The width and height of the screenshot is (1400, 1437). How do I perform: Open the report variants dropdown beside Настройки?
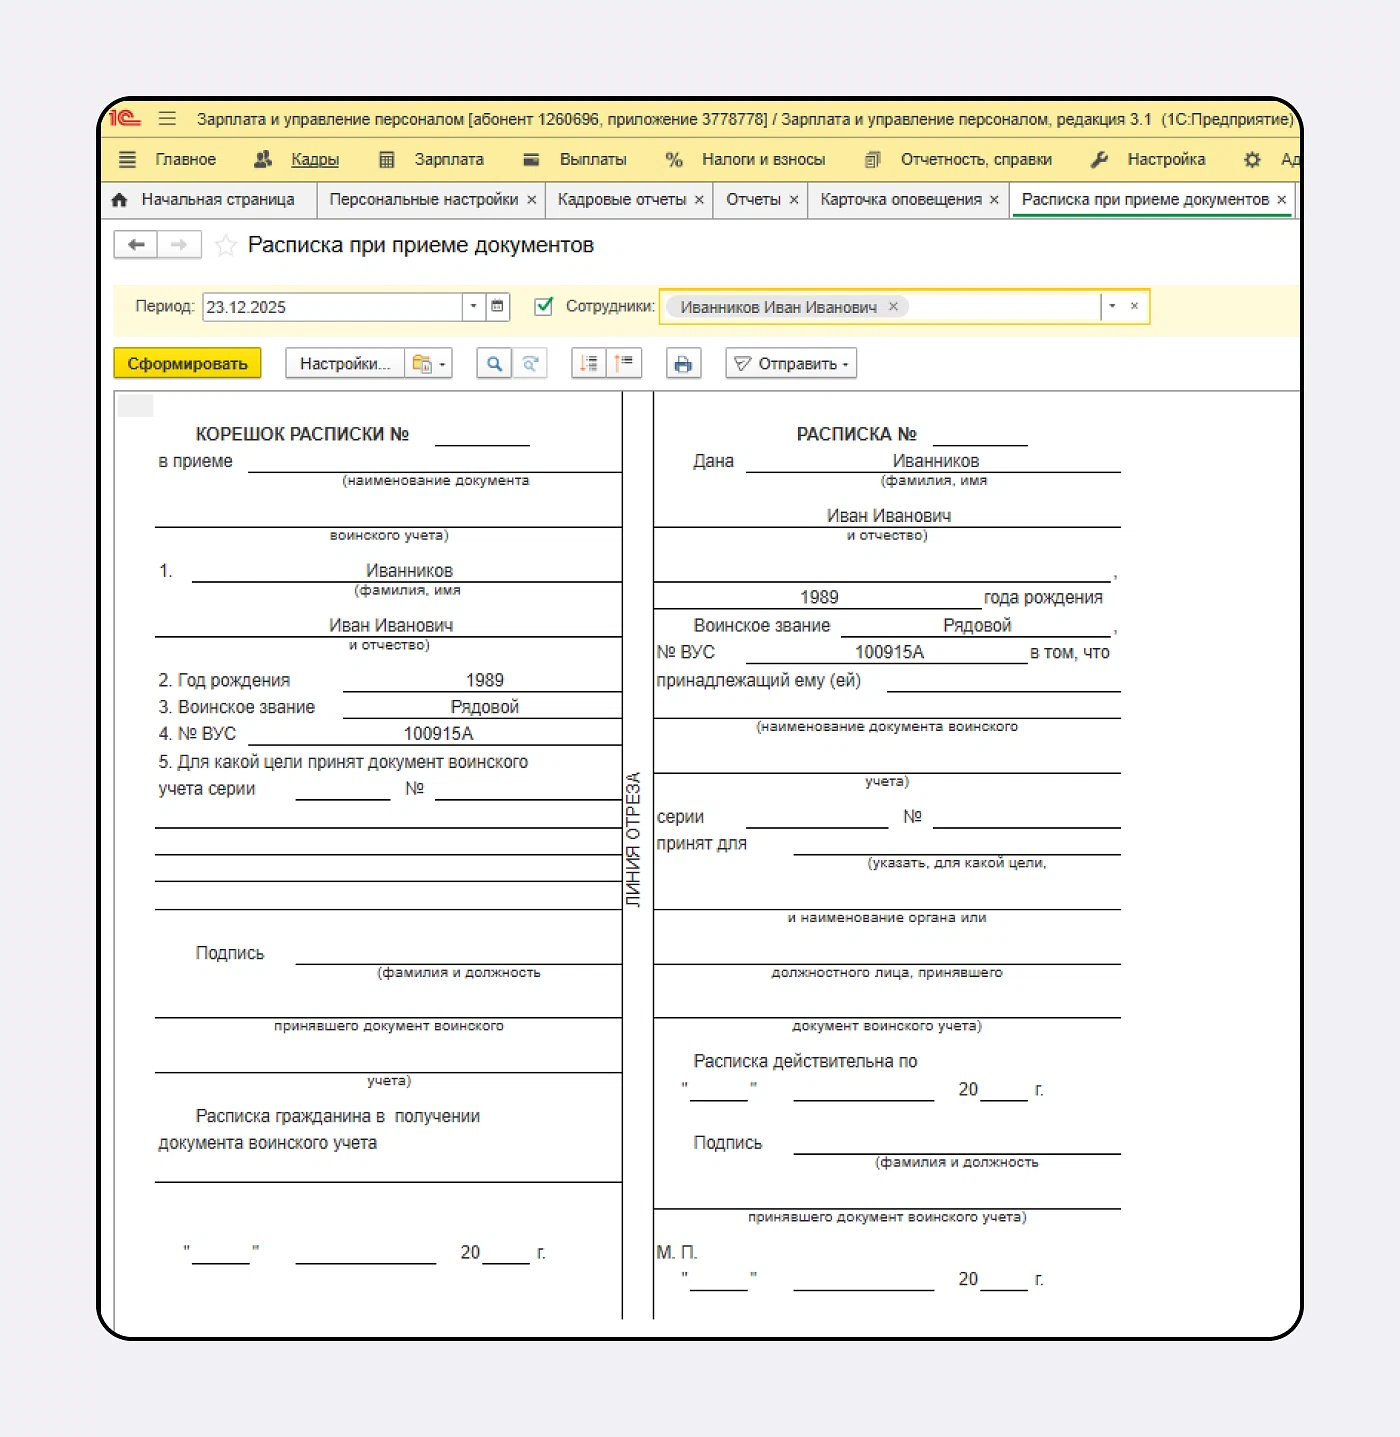click(x=429, y=364)
